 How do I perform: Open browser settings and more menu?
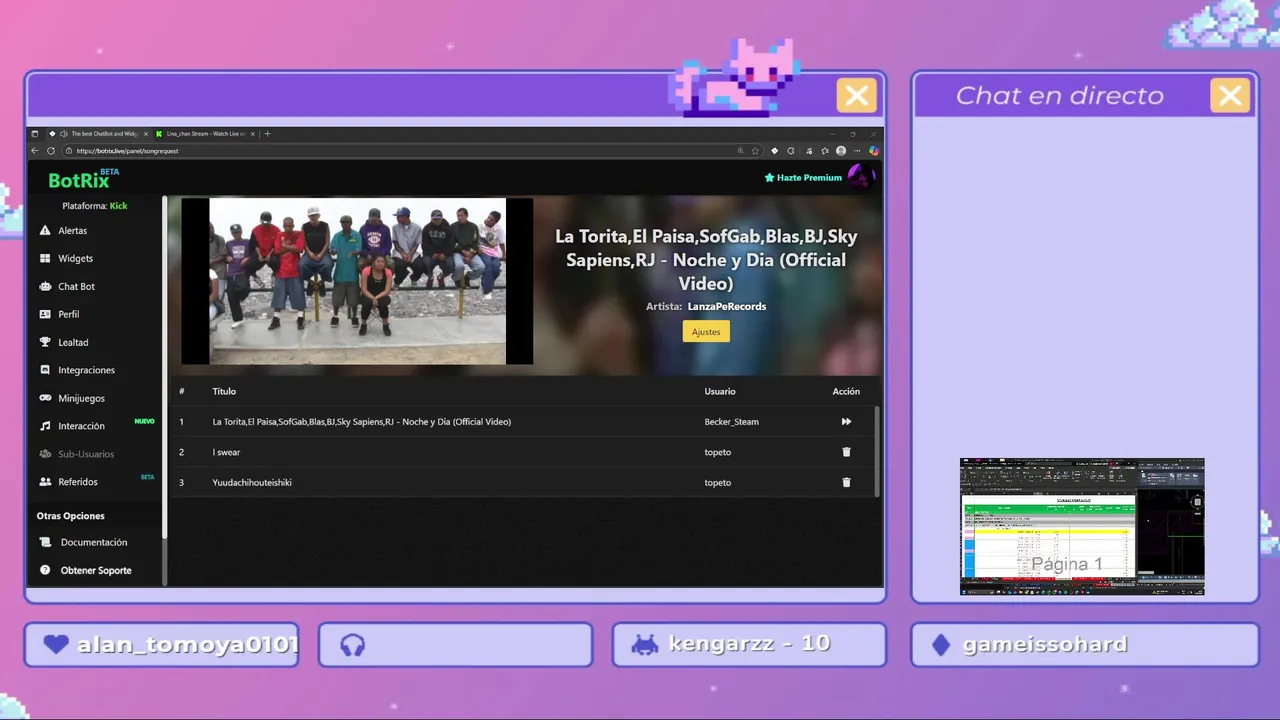click(x=858, y=151)
